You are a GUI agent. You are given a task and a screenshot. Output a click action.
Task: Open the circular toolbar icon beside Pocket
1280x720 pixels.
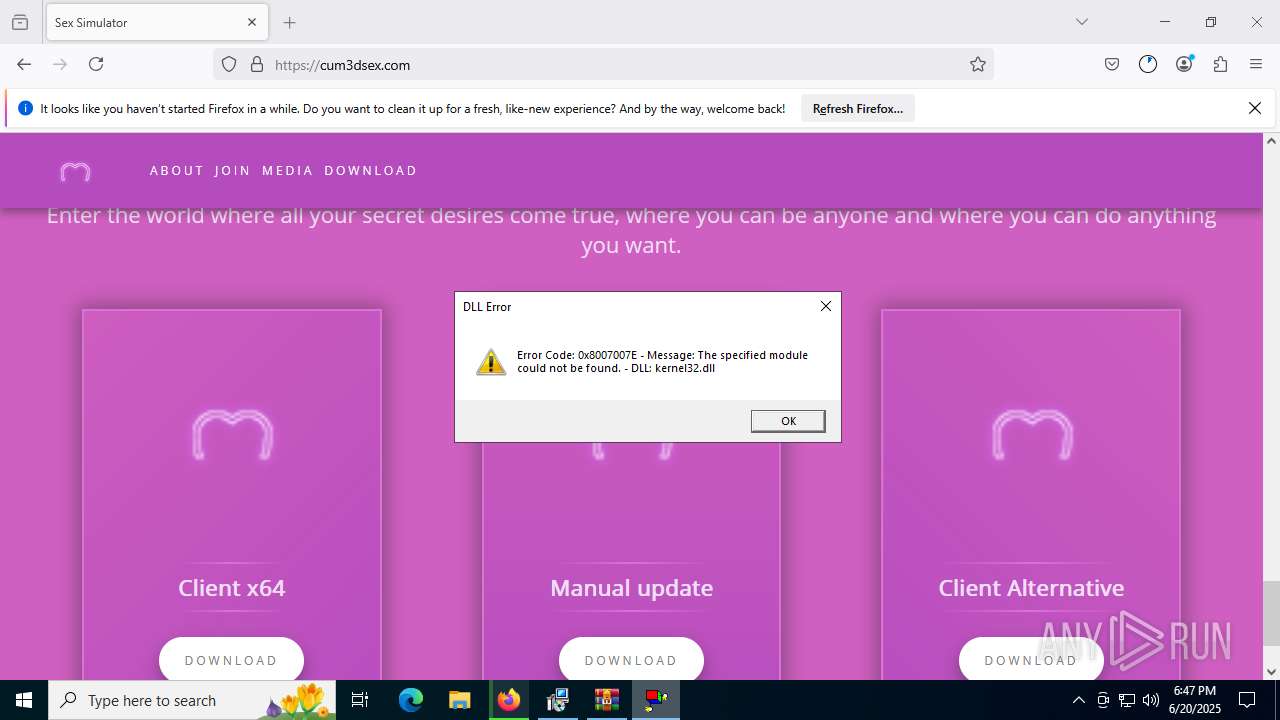tap(1148, 64)
